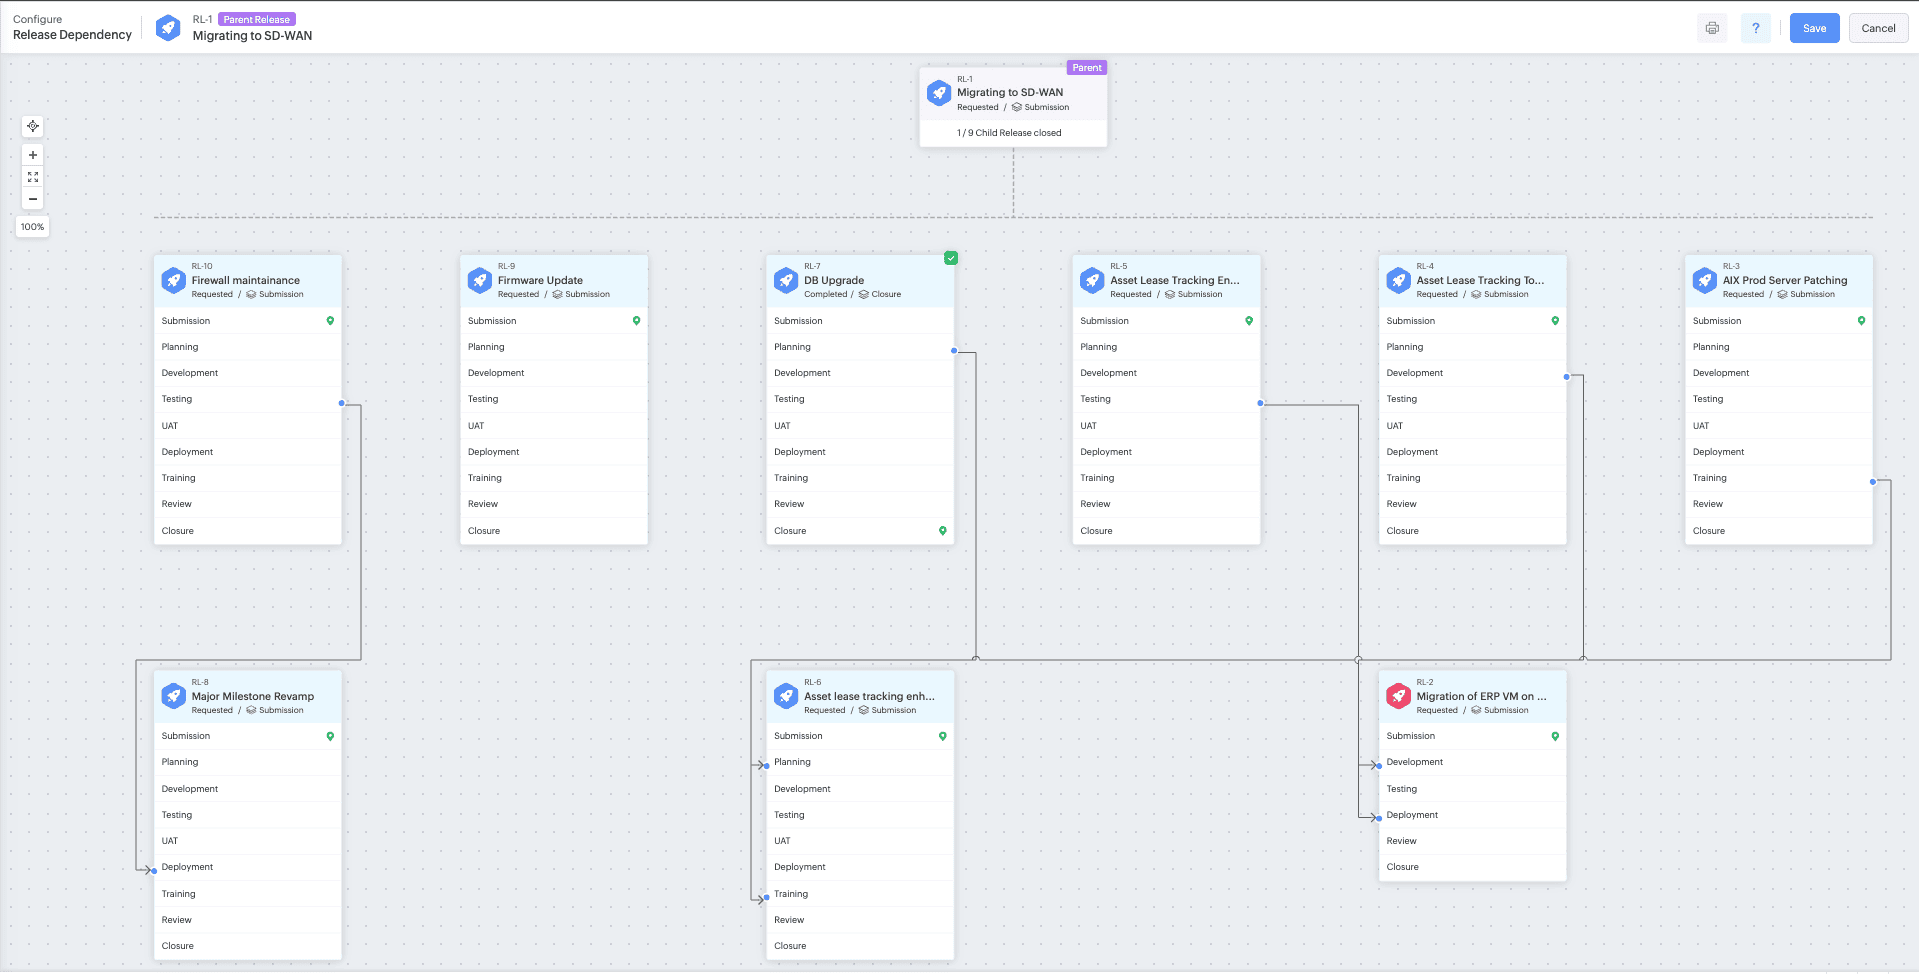The width and height of the screenshot is (1919, 974).
Task: Click the rocket icon on the DB Upgrade card
Action: (786, 280)
